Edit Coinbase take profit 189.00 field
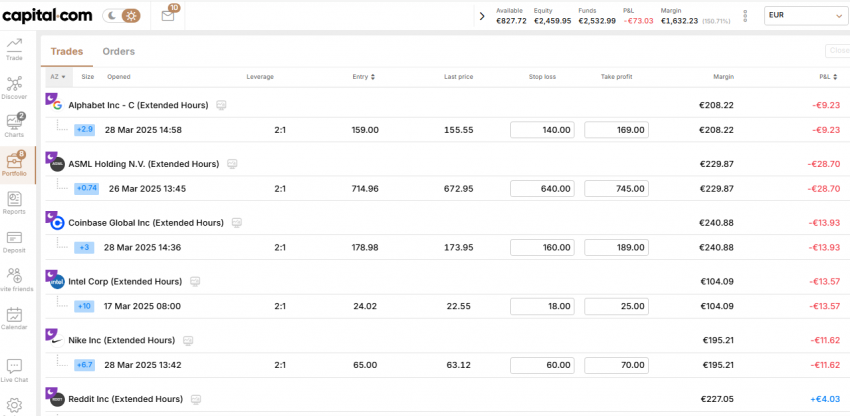 [616, 248]
